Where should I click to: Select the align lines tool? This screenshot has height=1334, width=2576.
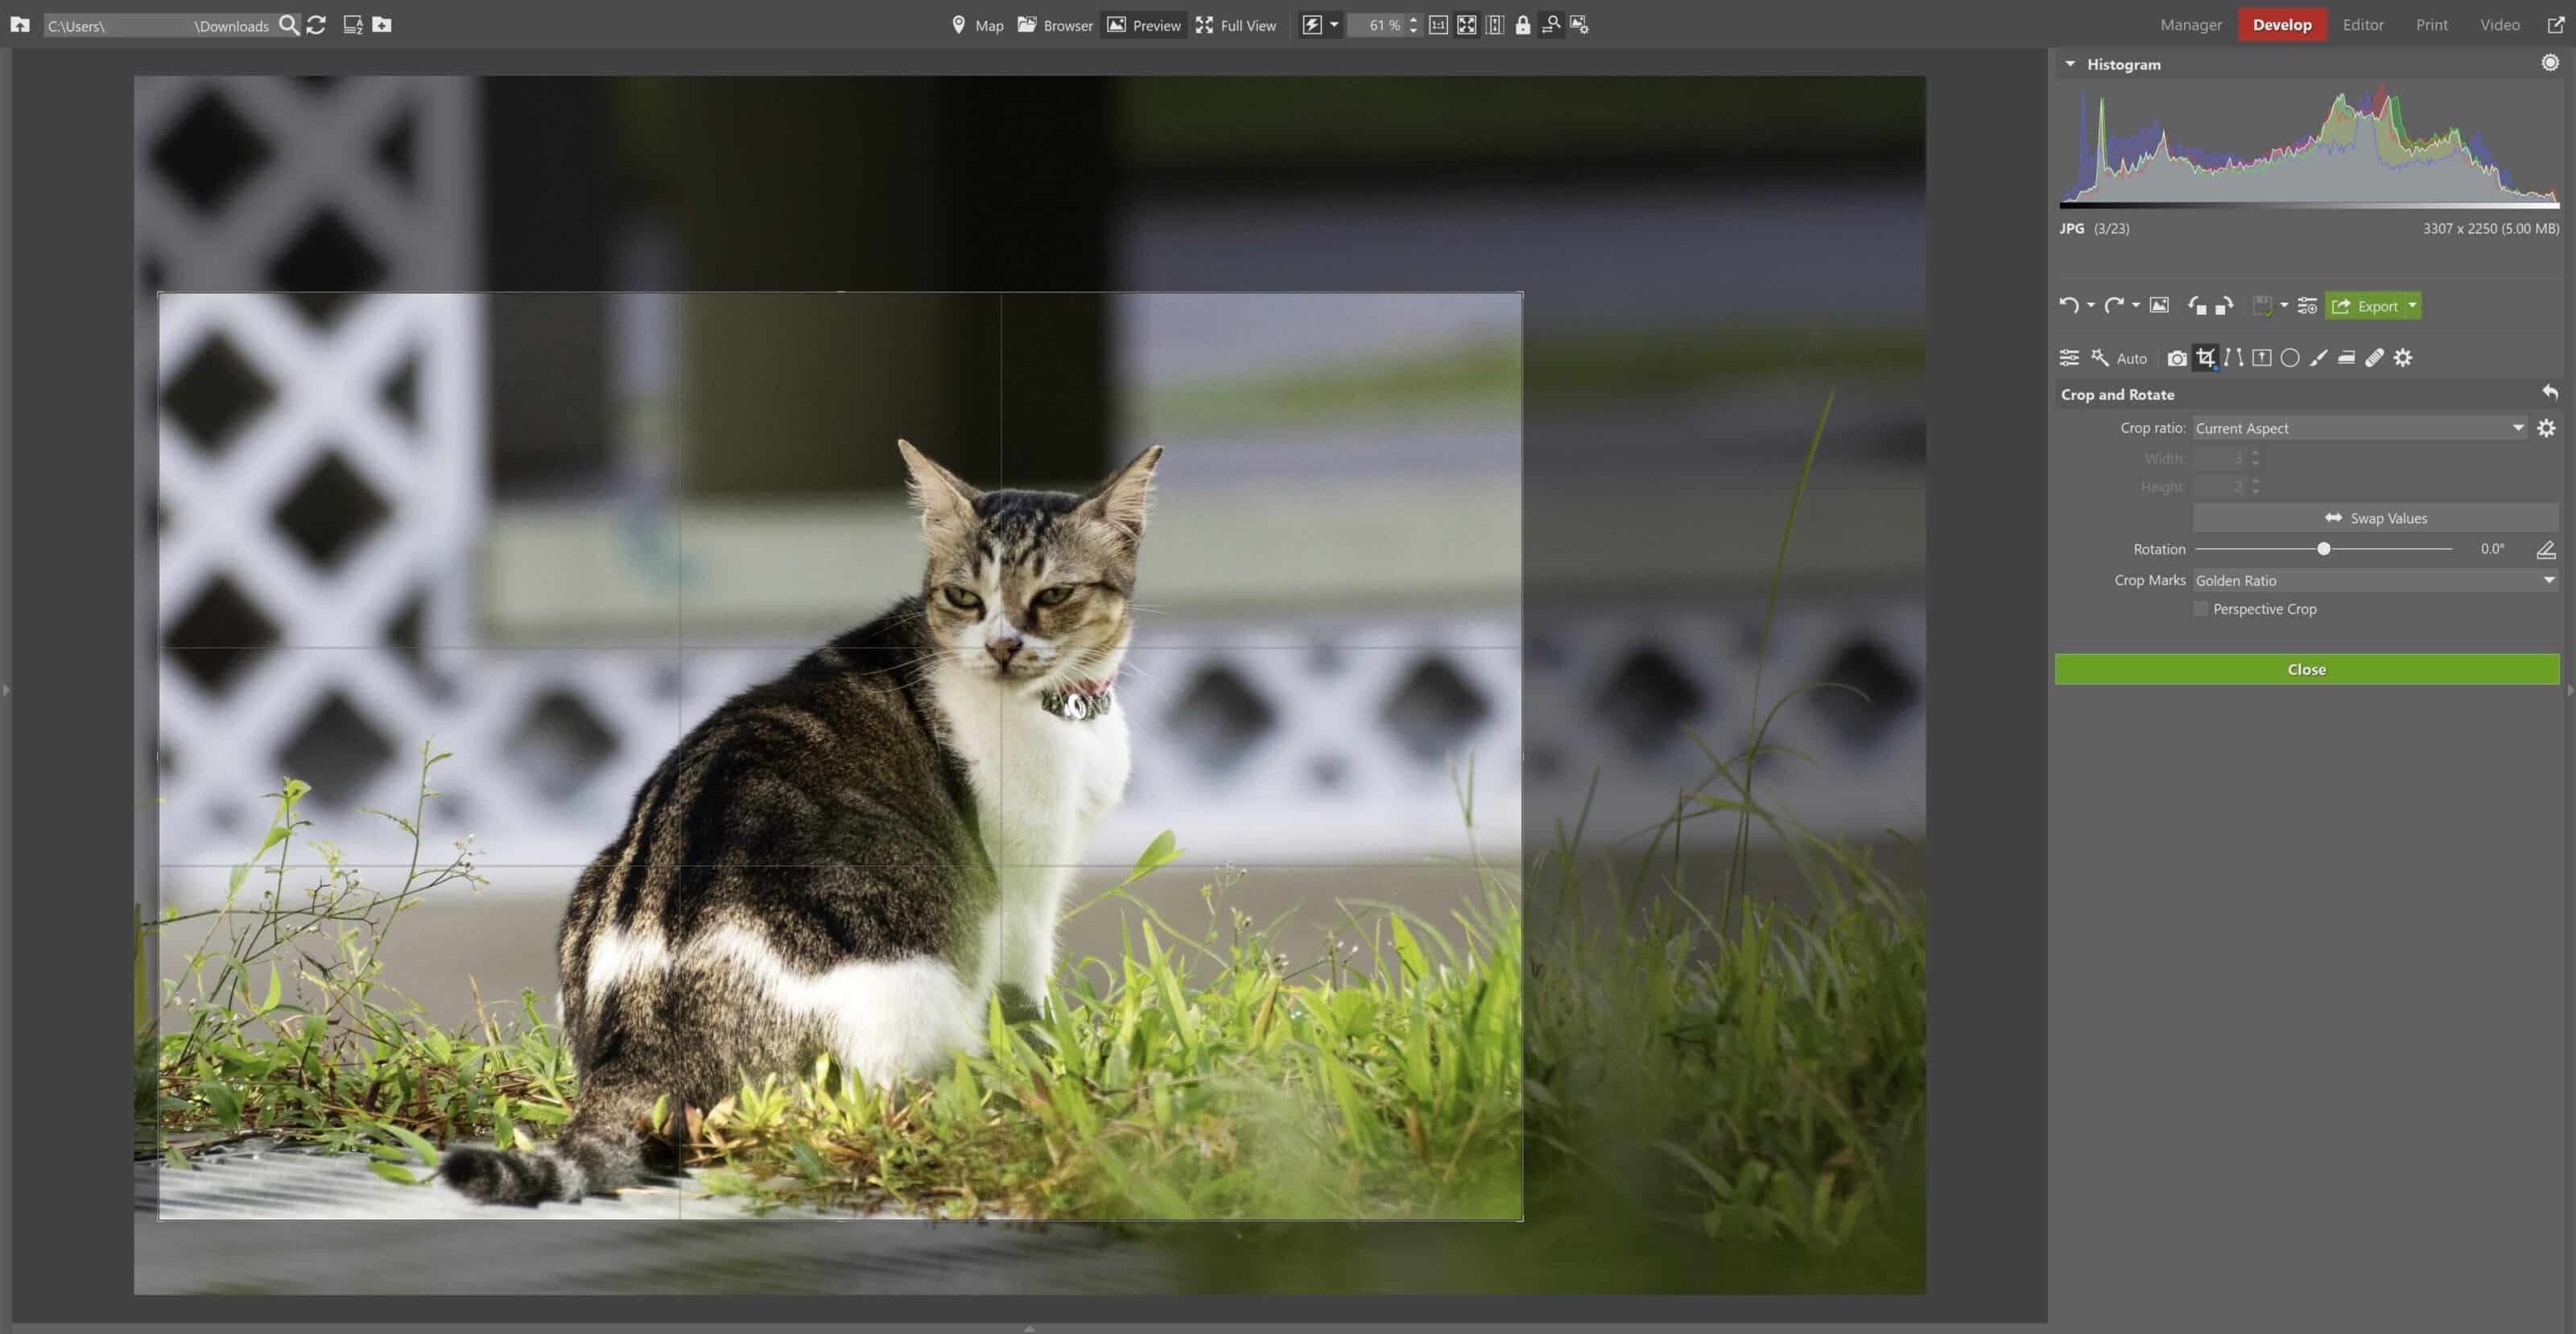[2233, 358]
